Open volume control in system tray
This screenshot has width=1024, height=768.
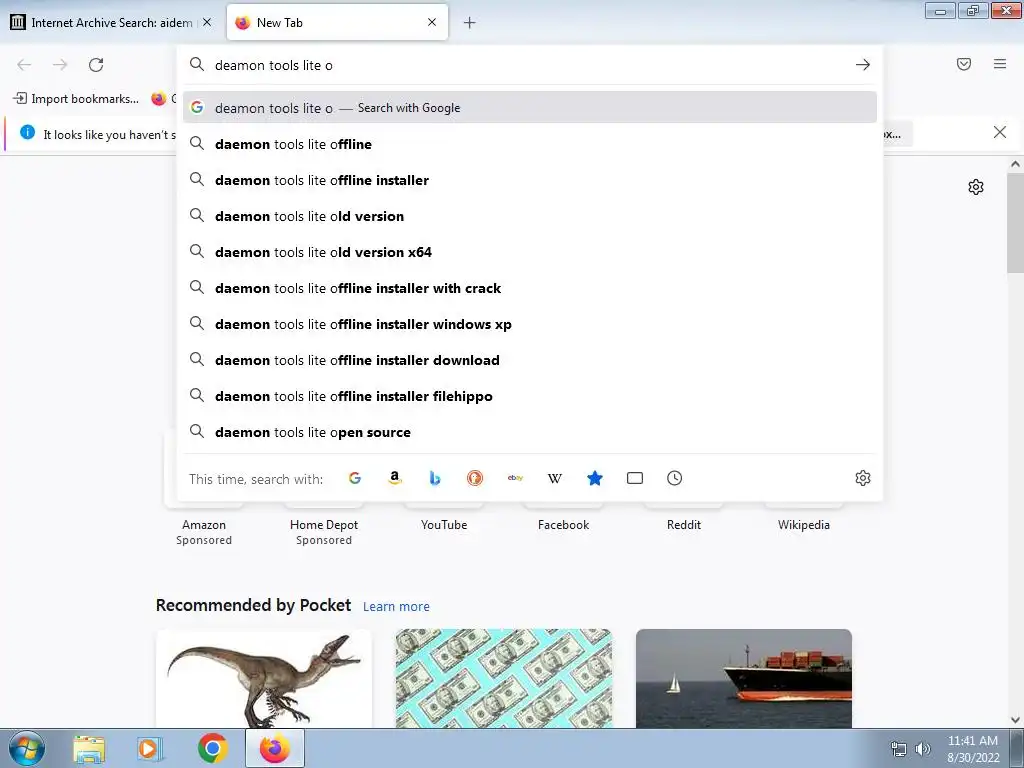pos(923,749)
